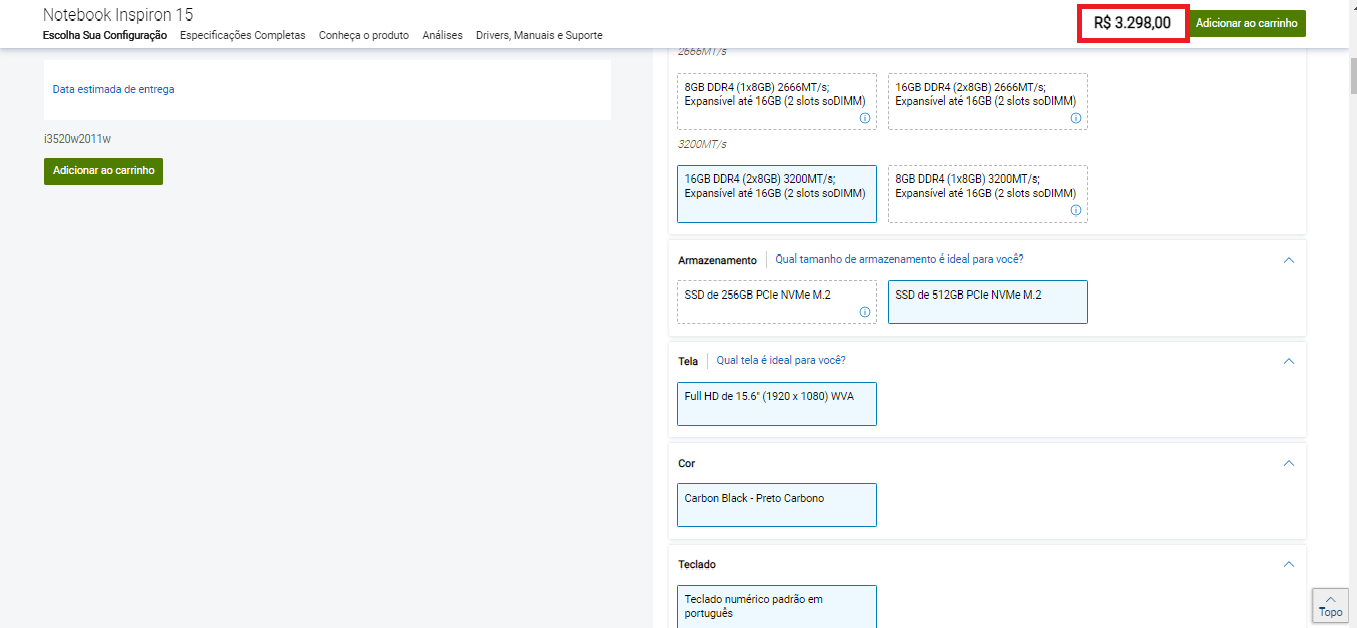Select Full HD de 15.6" WVA screen
Image resolution: width=1357 pixels, height=628 pixels.
tap(777, 404)
